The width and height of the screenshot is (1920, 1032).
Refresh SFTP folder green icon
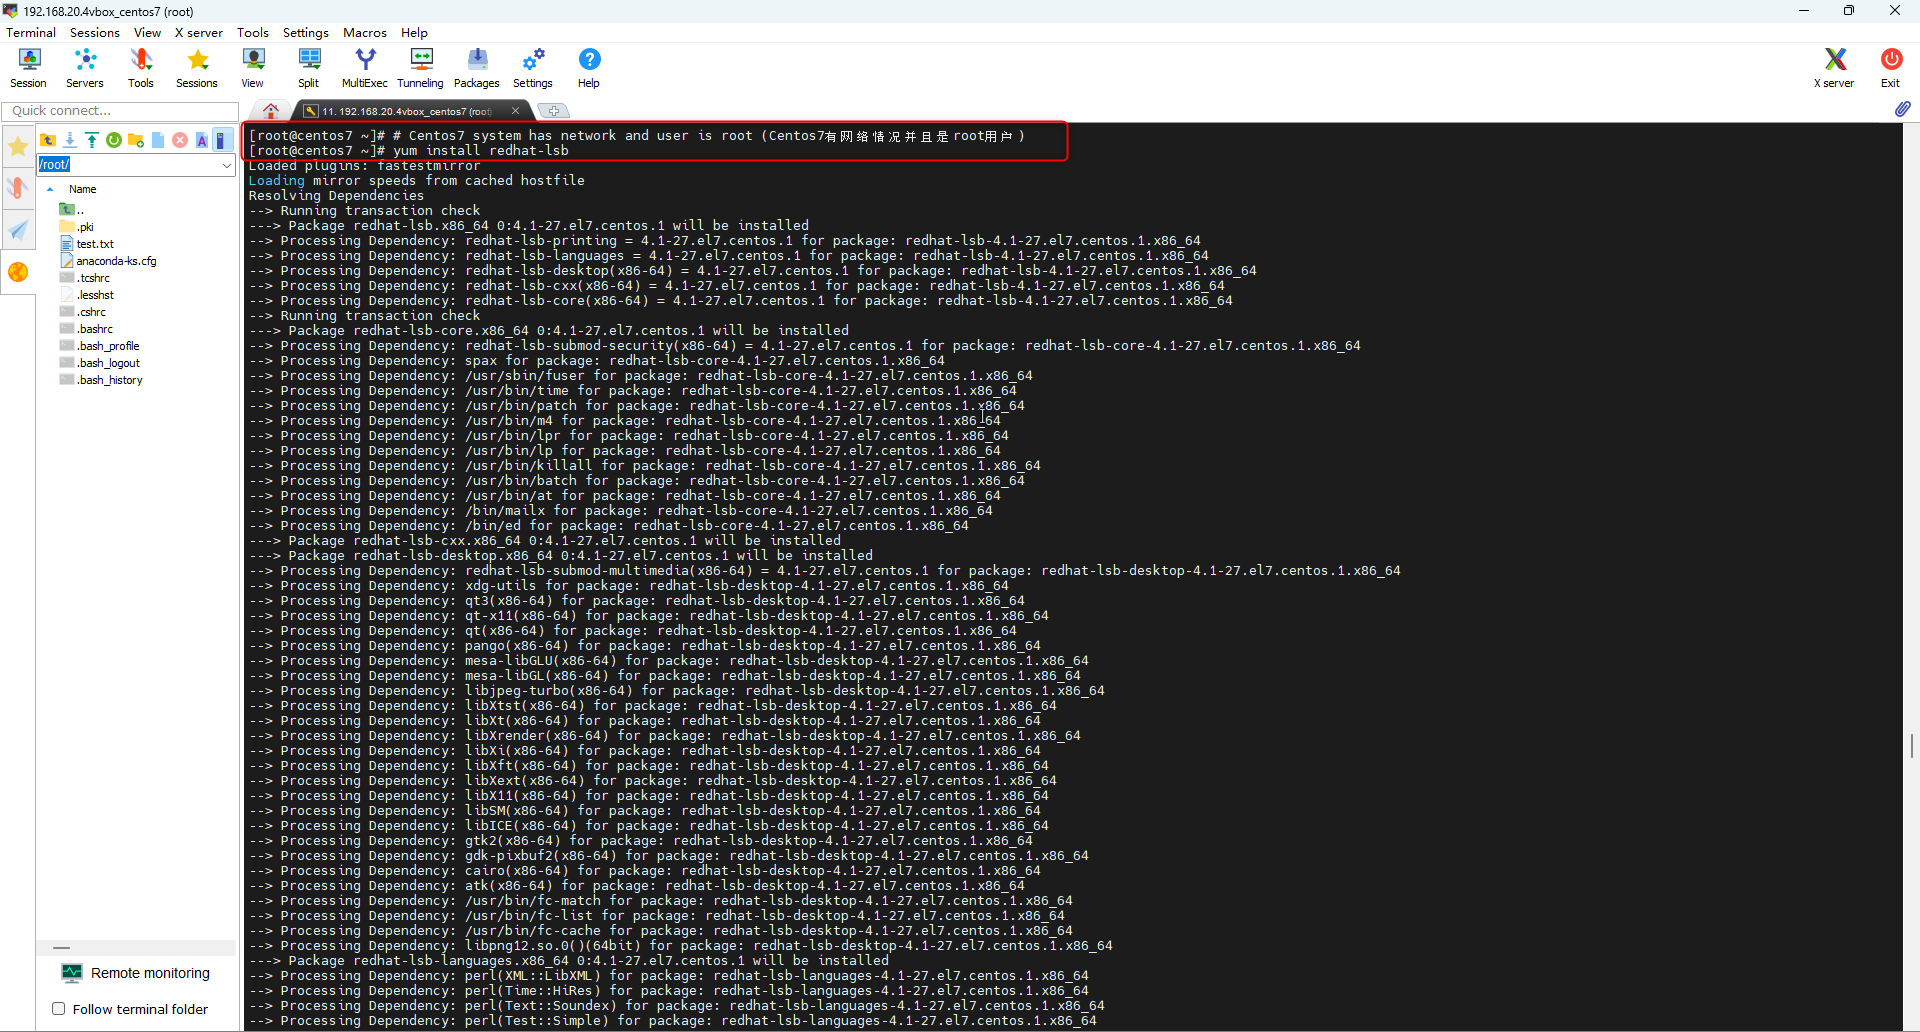[x=114, y=140]
